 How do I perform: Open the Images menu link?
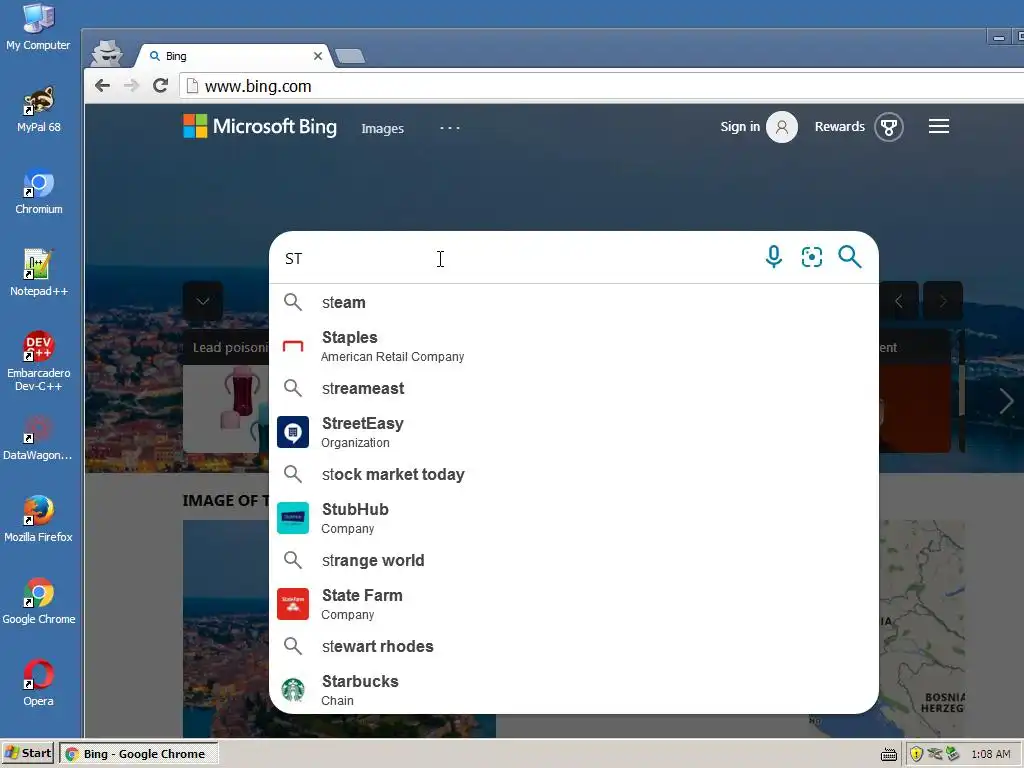pyautogui.click(x=383, y=129)
